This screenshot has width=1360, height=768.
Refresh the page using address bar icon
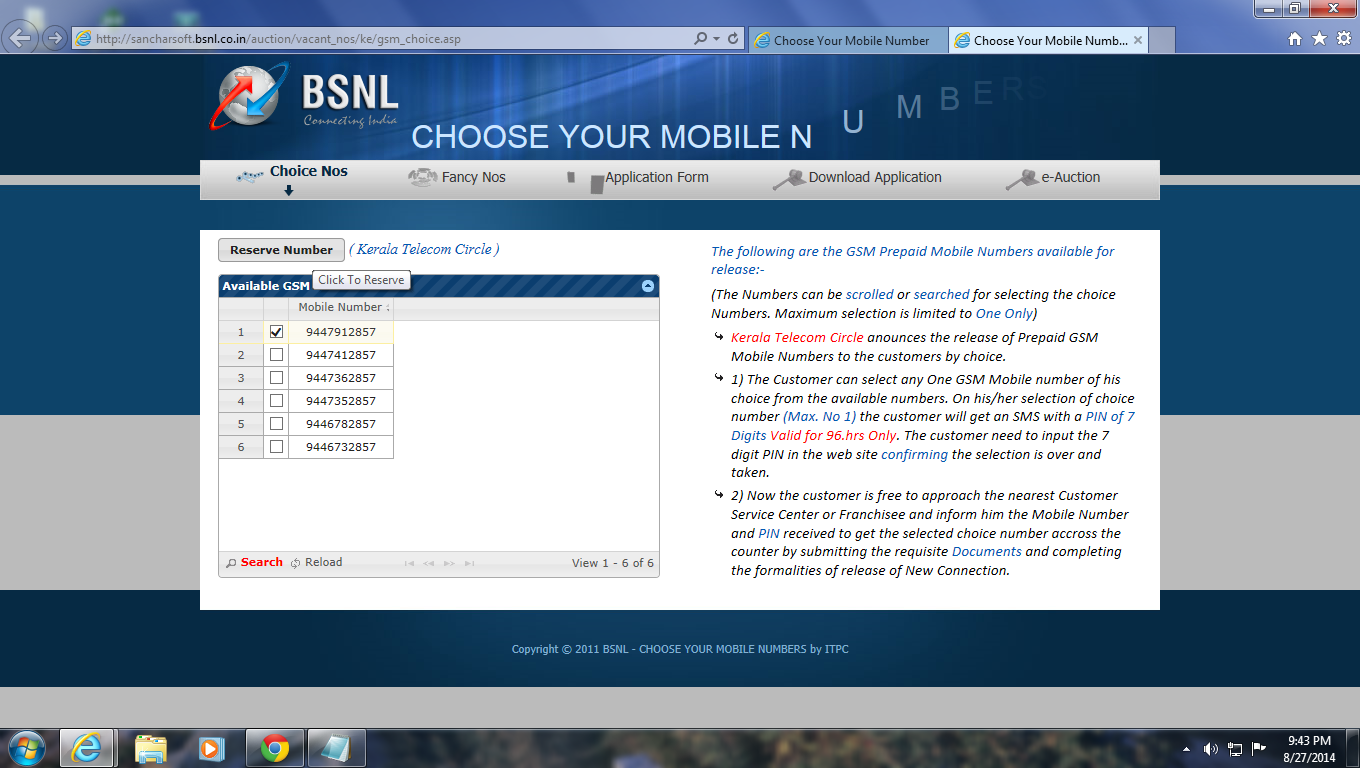pyautogui.click(x=733, y=39)
